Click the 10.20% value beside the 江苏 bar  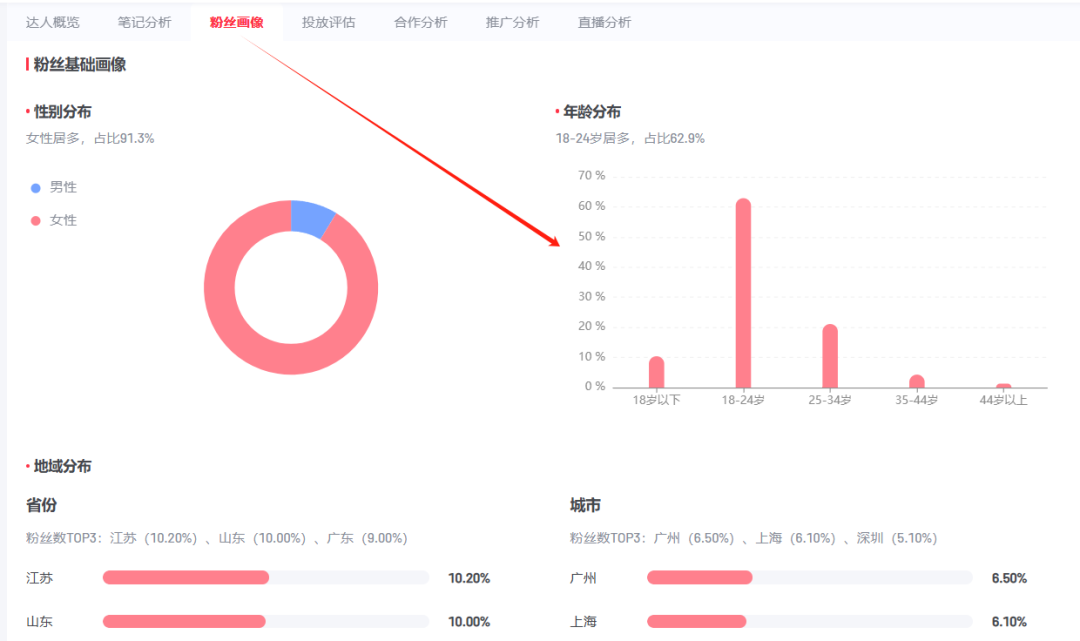468,577
